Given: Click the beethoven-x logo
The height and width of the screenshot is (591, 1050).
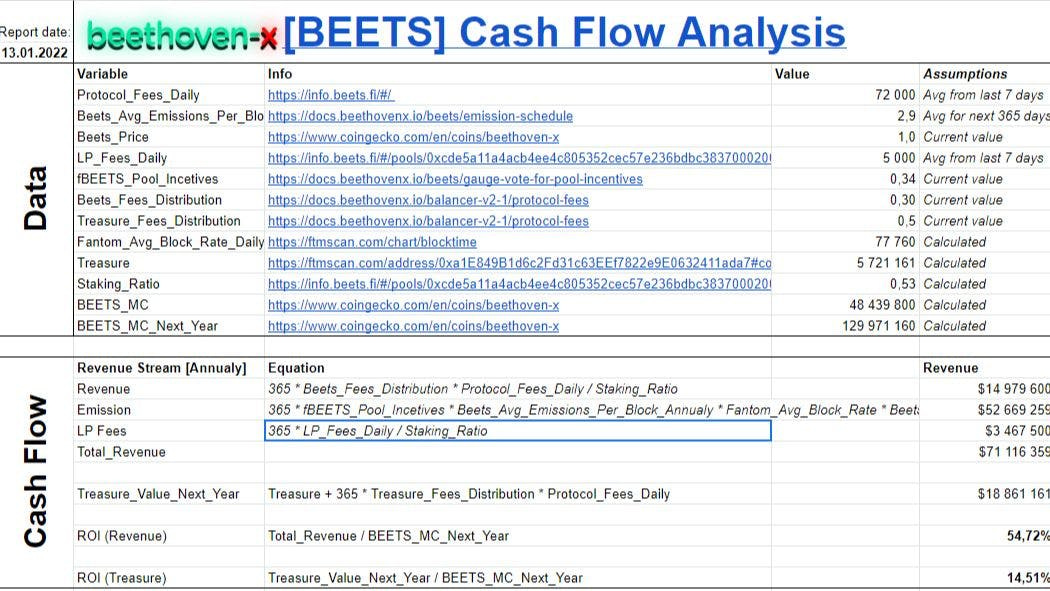Looking at the screenshot, I should tap(182, 35).
